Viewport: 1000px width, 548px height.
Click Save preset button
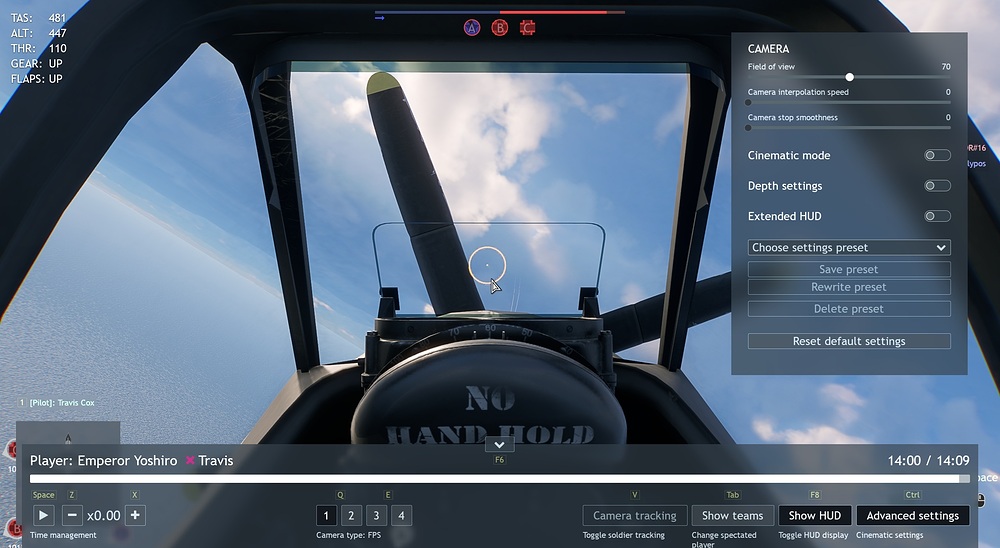point(849,269)
